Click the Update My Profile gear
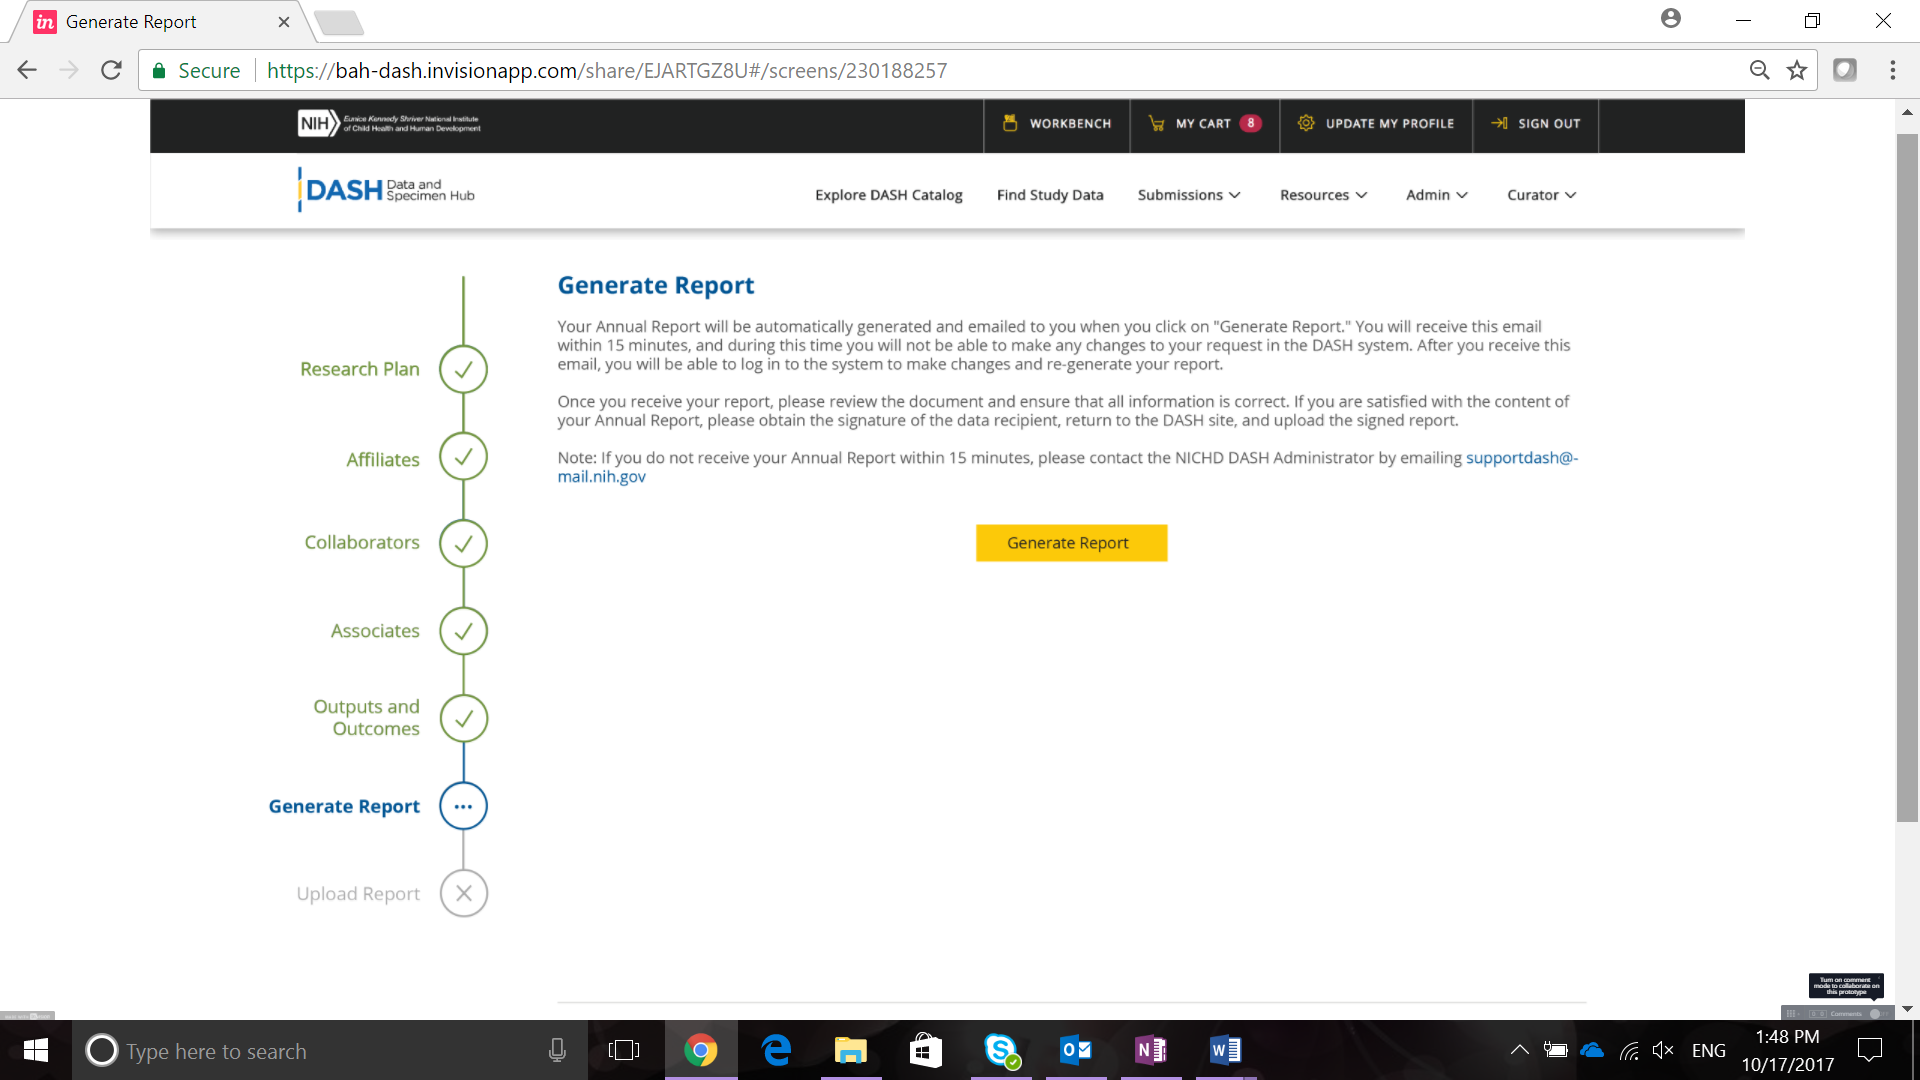This screenshot has width=1920, height=1080. pyautogui.click(x=1306, y=123)
